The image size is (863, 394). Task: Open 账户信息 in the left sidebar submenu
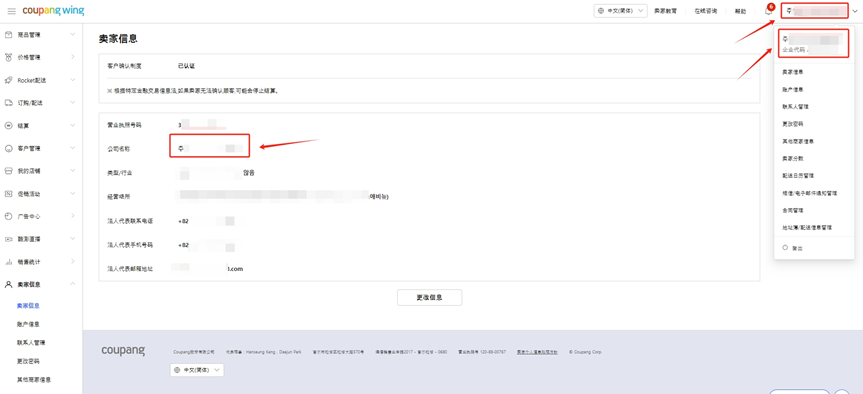pyautogui.click(x=29, y=324)
